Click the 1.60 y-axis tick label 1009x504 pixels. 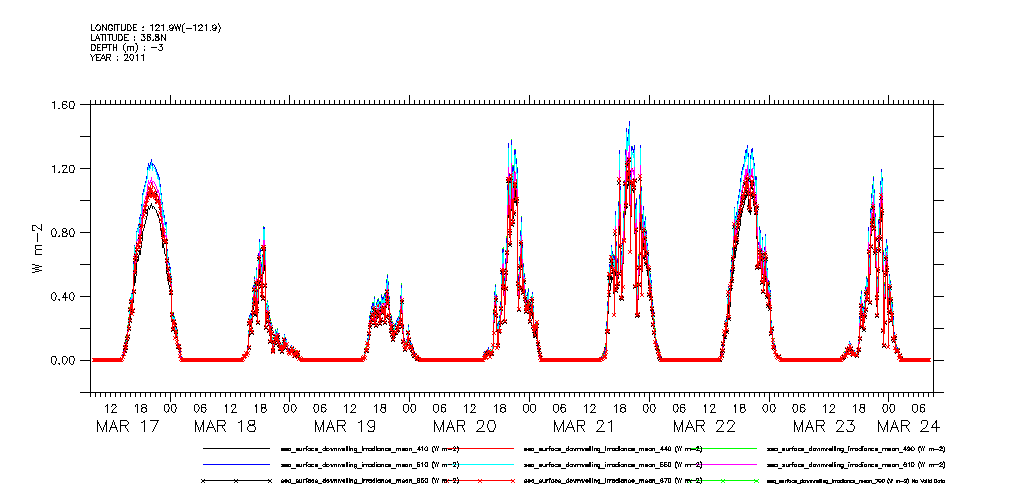point(64,105)
